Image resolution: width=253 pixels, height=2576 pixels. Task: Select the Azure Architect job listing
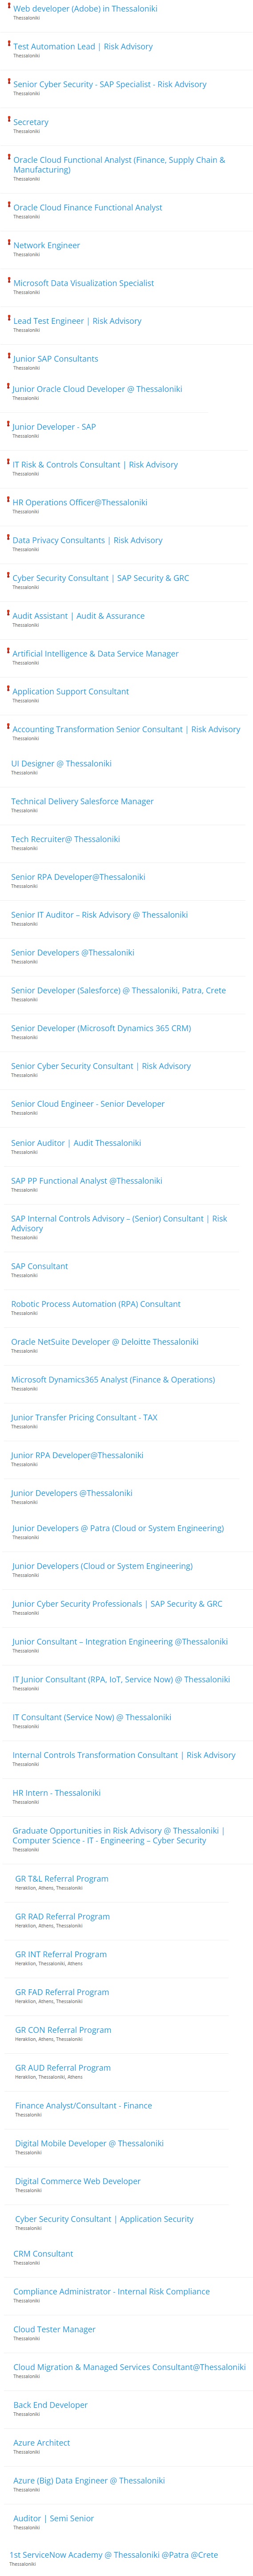(42, 2443)
